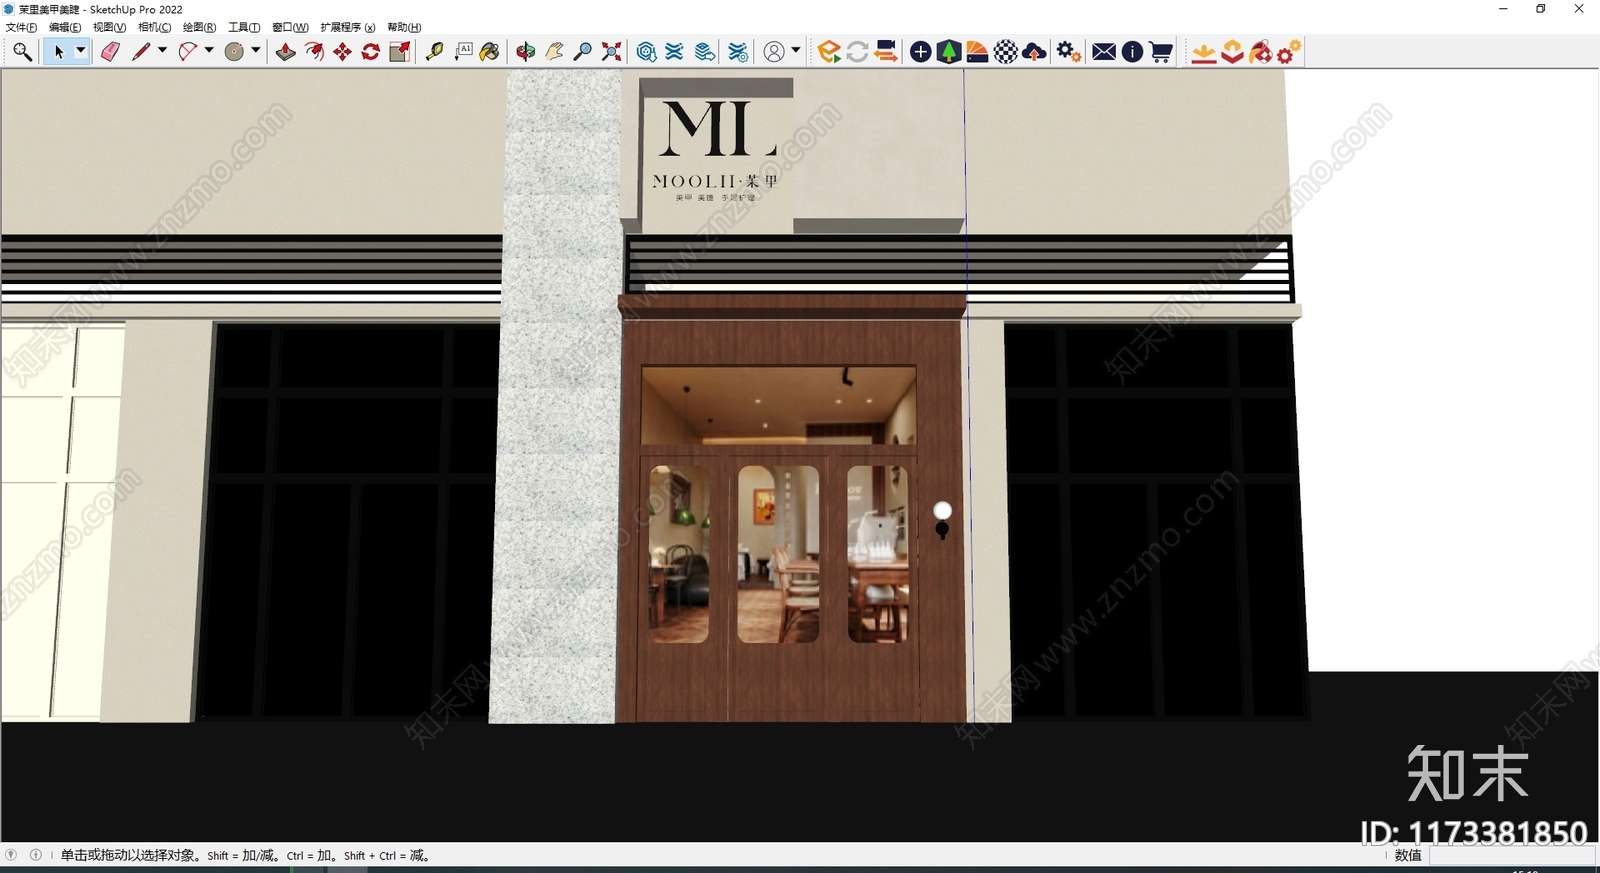Screen dimensions: 1600x873
Task: Open the Extension Warehouse icon
Action: [x=675, y=52]
